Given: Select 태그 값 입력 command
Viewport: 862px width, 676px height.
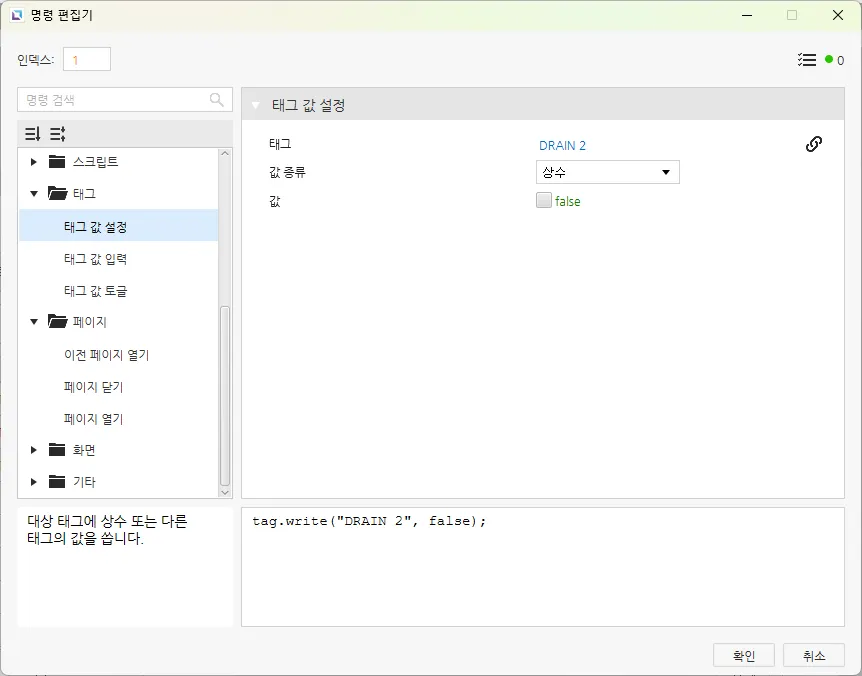Looking at the screenshot, I should (x=95, y=259).
